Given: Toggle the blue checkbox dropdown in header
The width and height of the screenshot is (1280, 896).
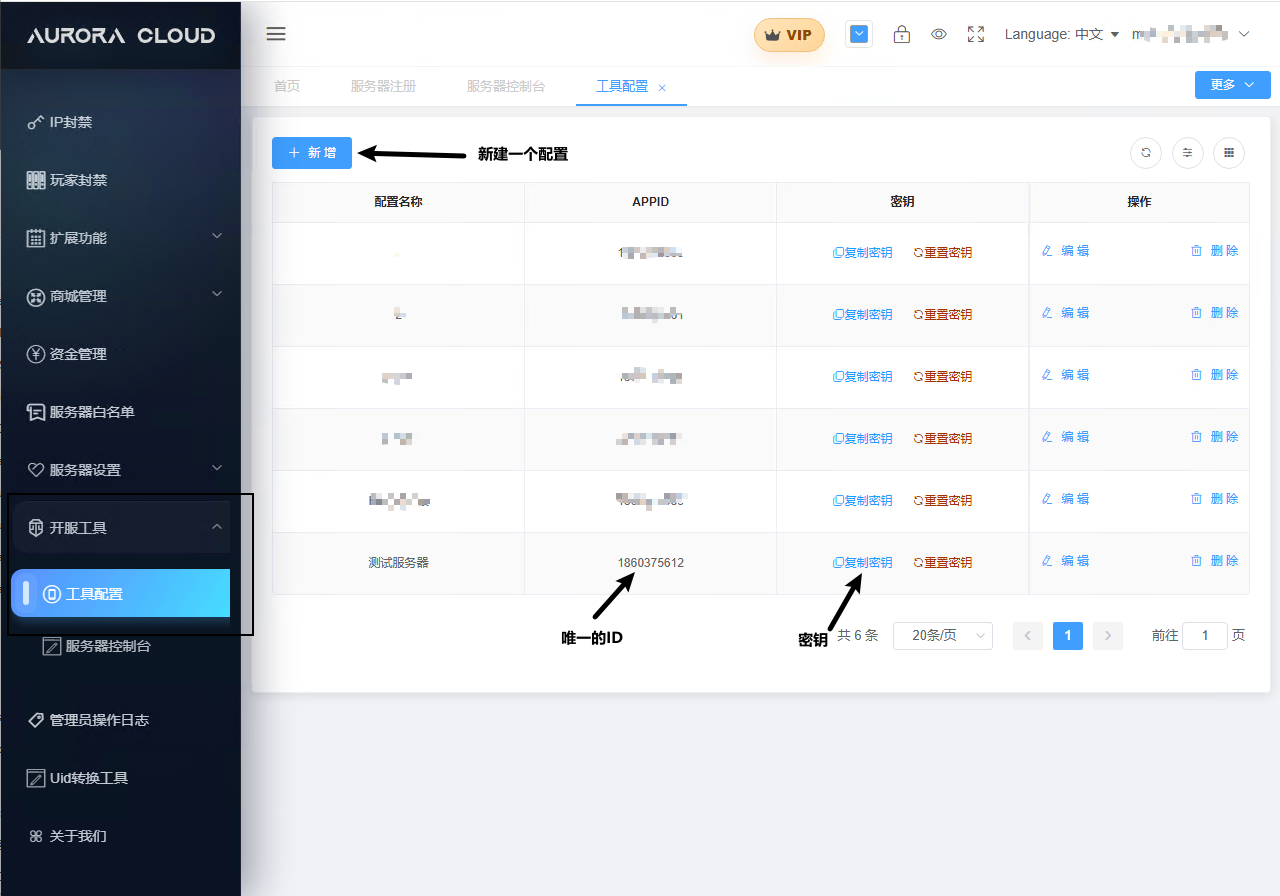Looking at the screenshot, I should tap(859, 34).
